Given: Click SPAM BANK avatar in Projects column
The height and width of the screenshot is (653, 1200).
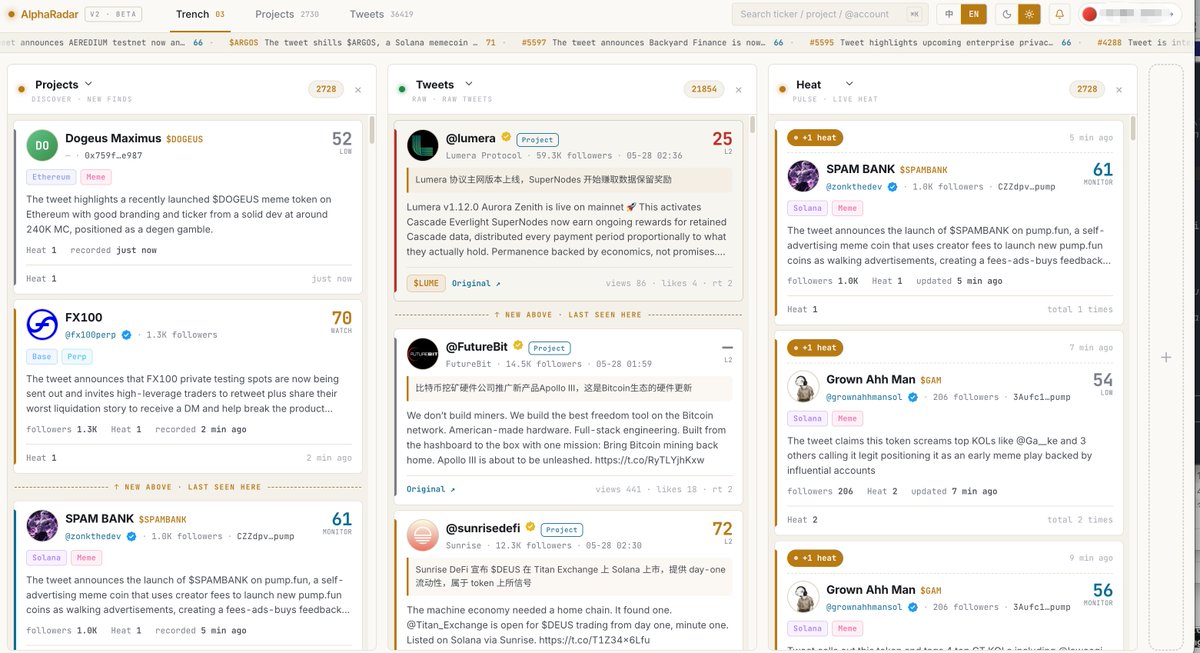Looking at the screenshot, I should tap(42, 526).
